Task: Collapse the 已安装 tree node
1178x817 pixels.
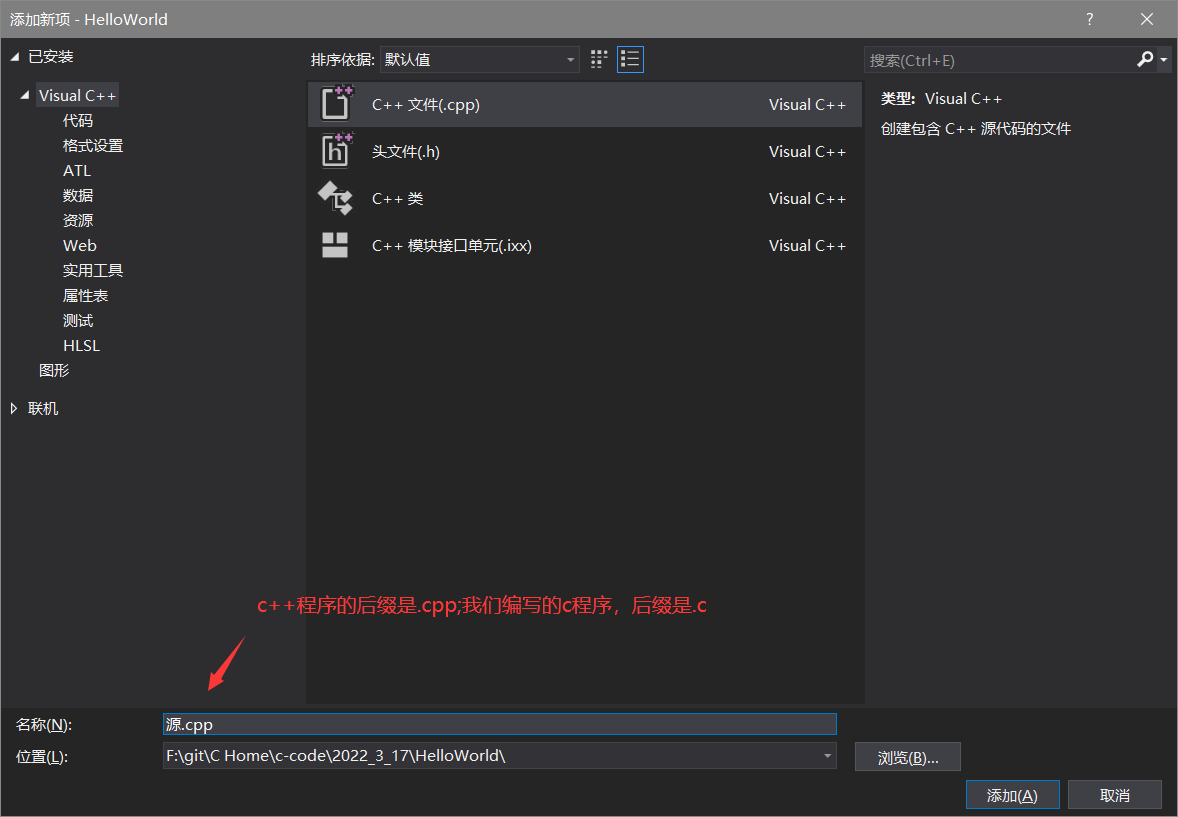Action: [14, 57]
